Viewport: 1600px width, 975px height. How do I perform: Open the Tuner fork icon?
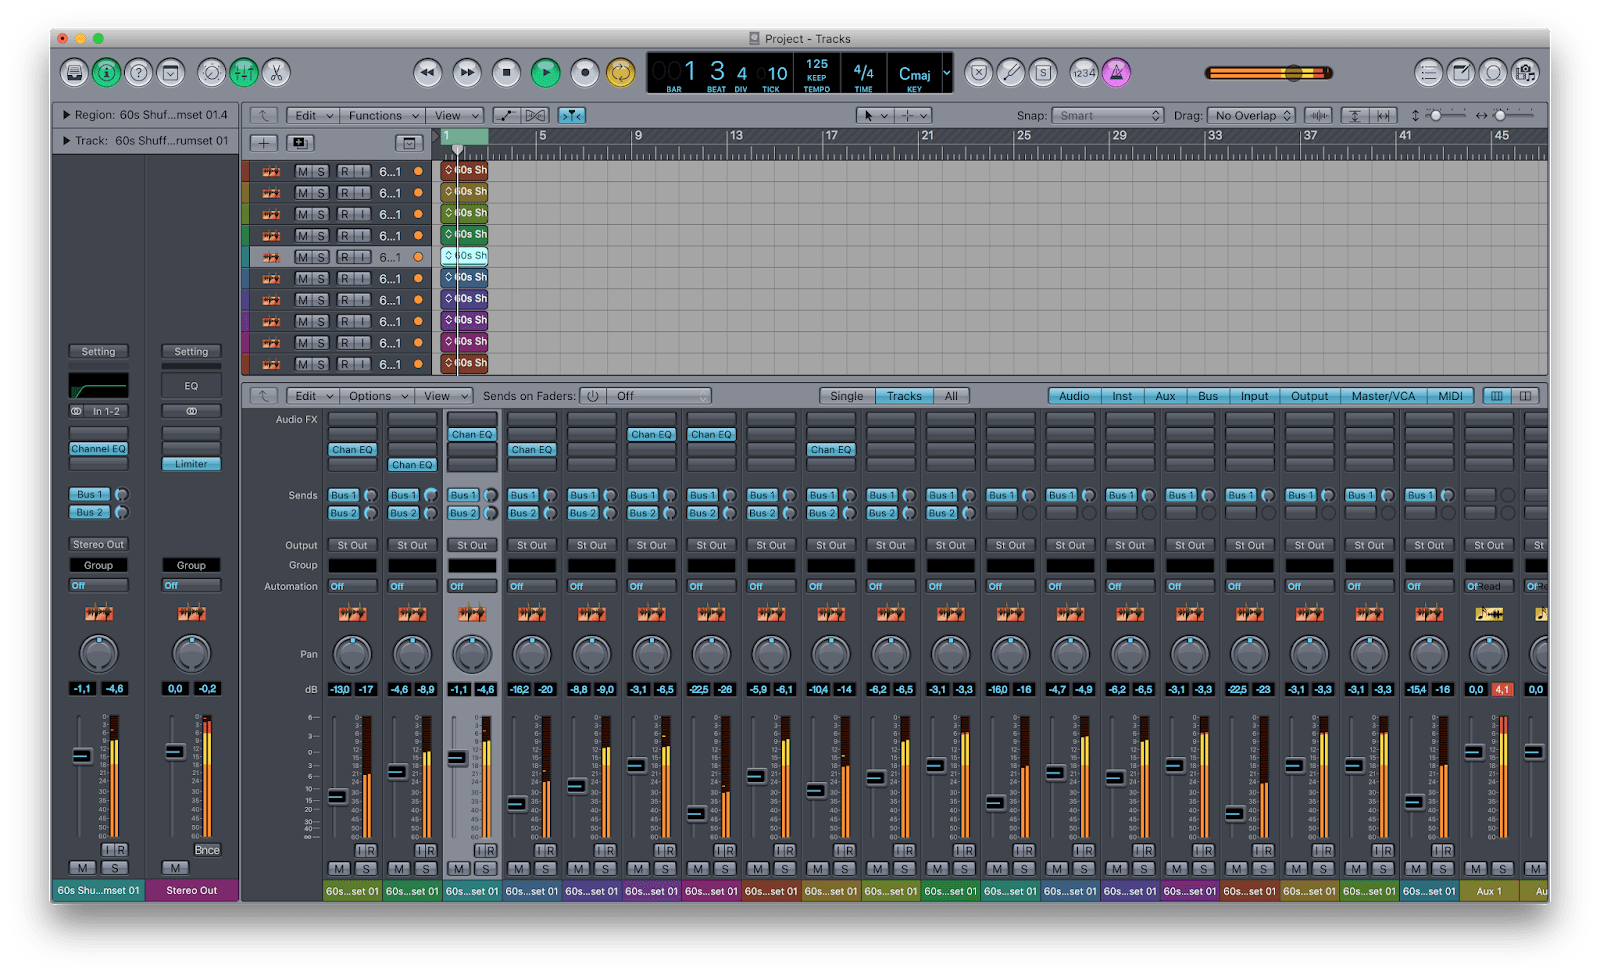click(1010, 72)
